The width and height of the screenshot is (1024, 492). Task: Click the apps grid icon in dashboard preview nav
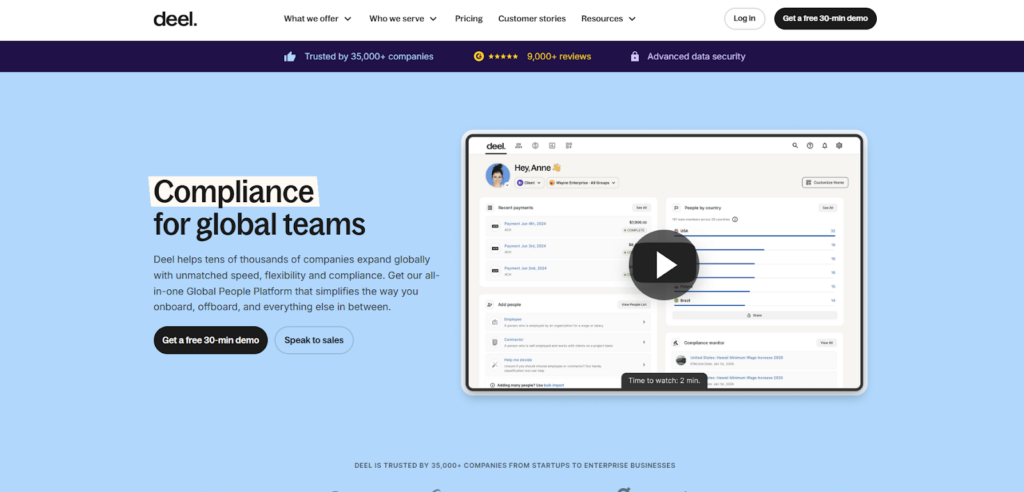coord(569,146)
